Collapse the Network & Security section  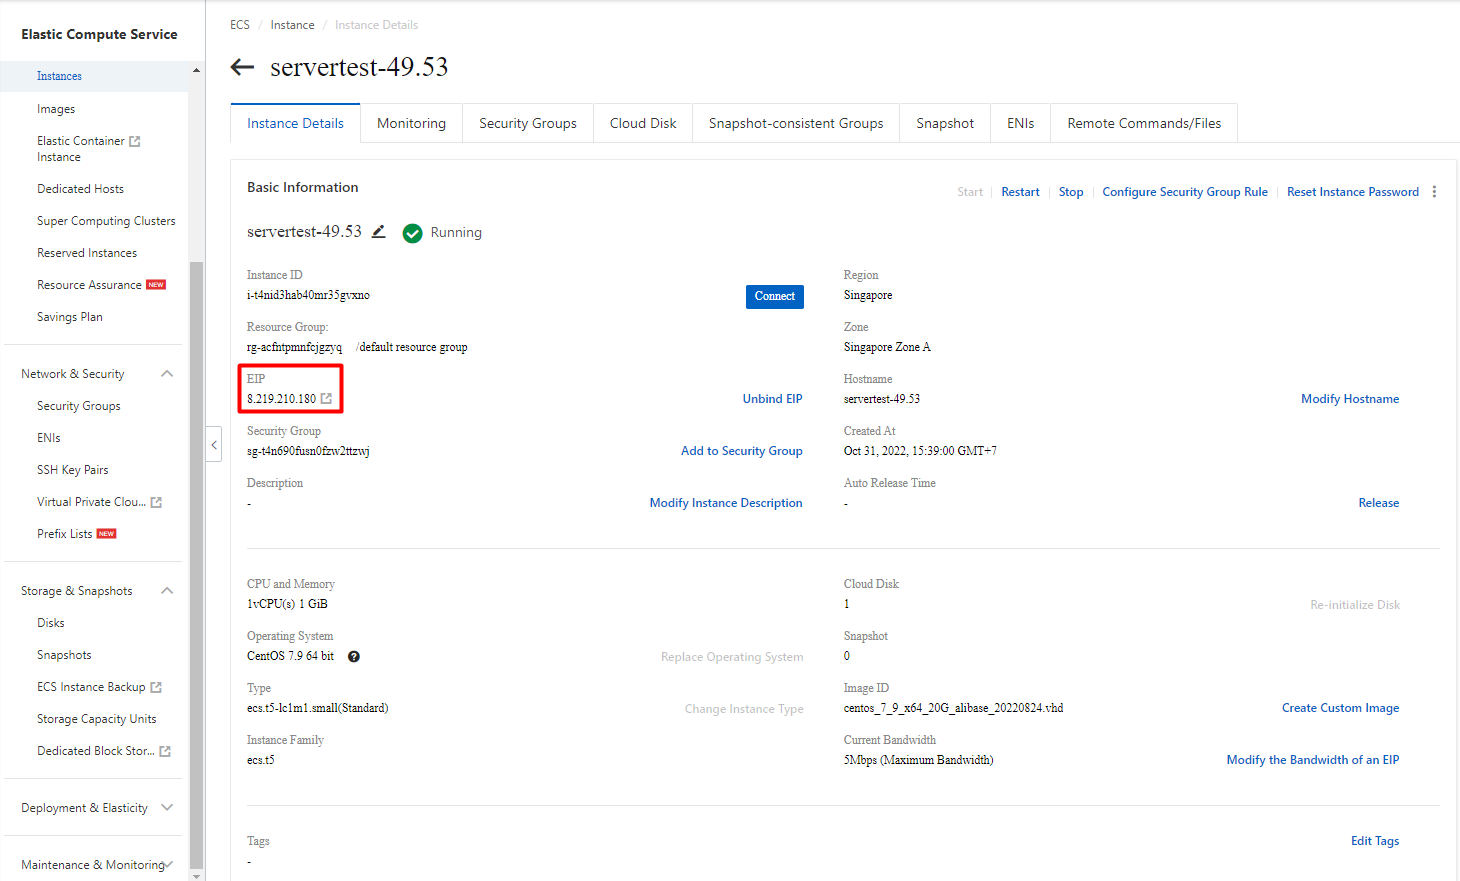(x=167, y=374)
